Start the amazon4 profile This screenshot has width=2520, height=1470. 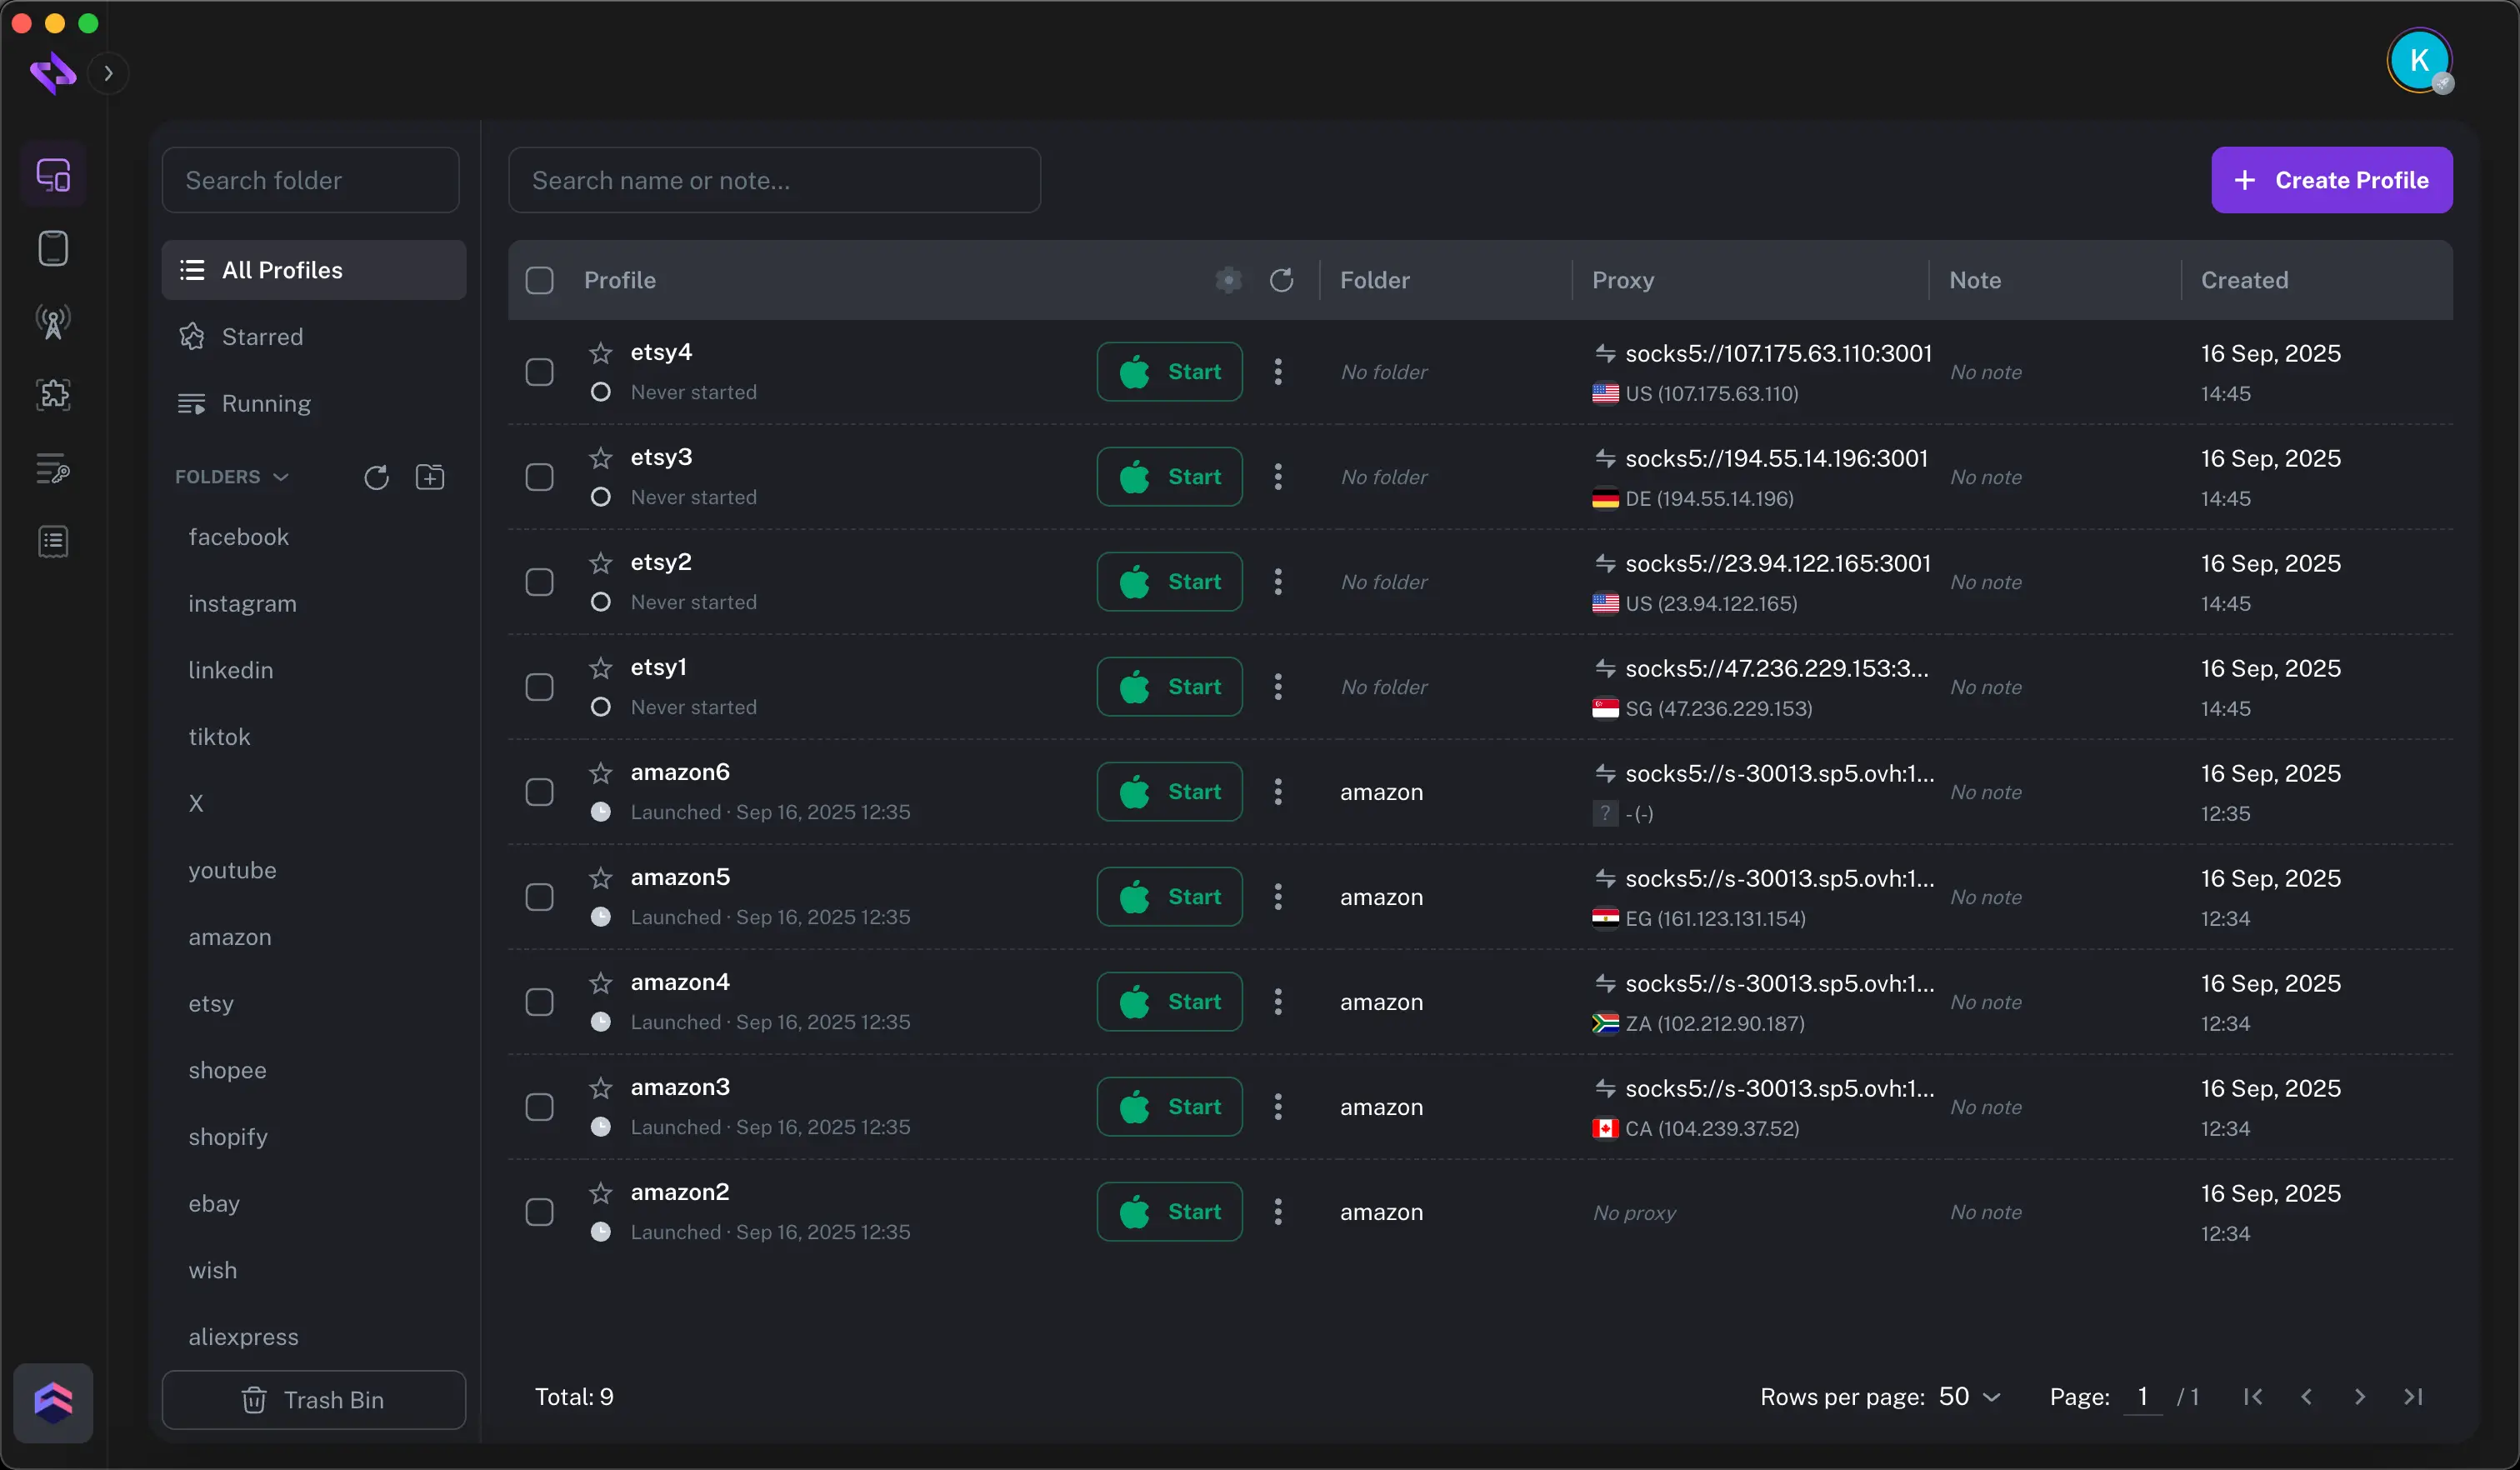click(1169, 1002)
